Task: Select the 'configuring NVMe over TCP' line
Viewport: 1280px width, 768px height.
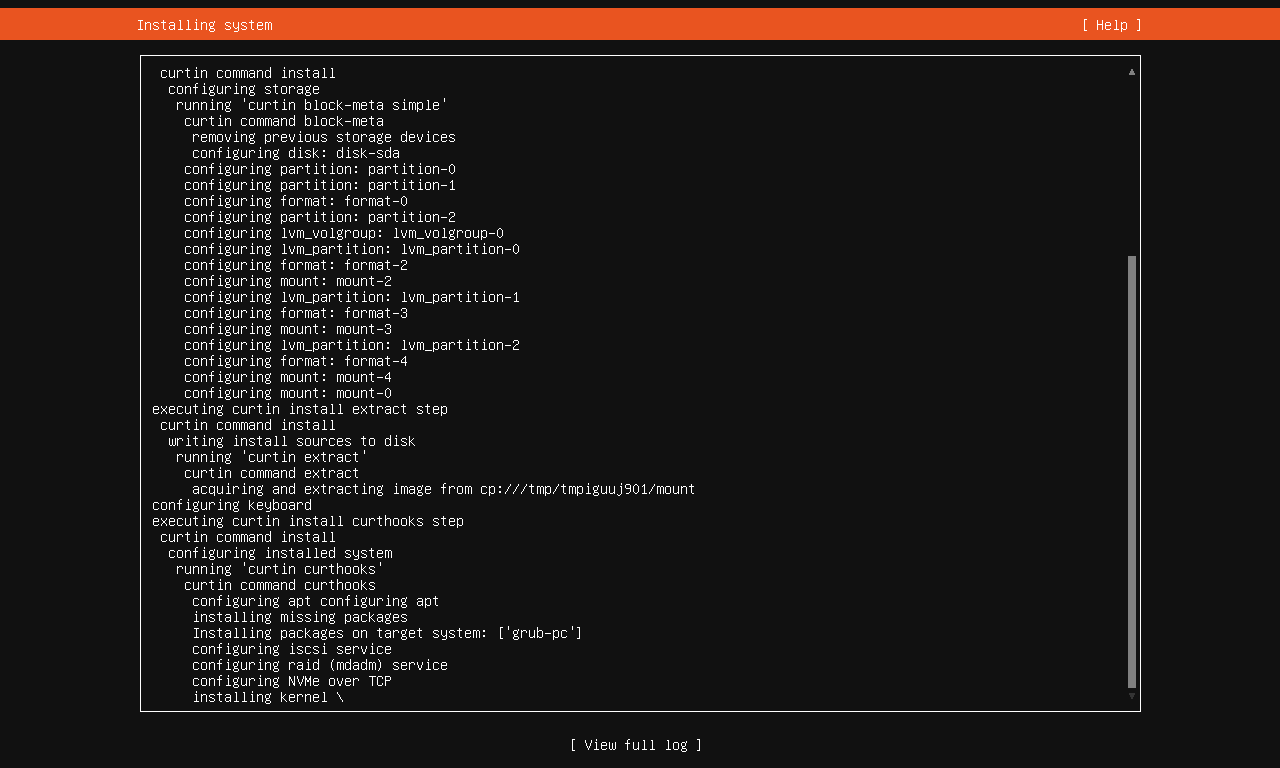Action: (291, 681)
